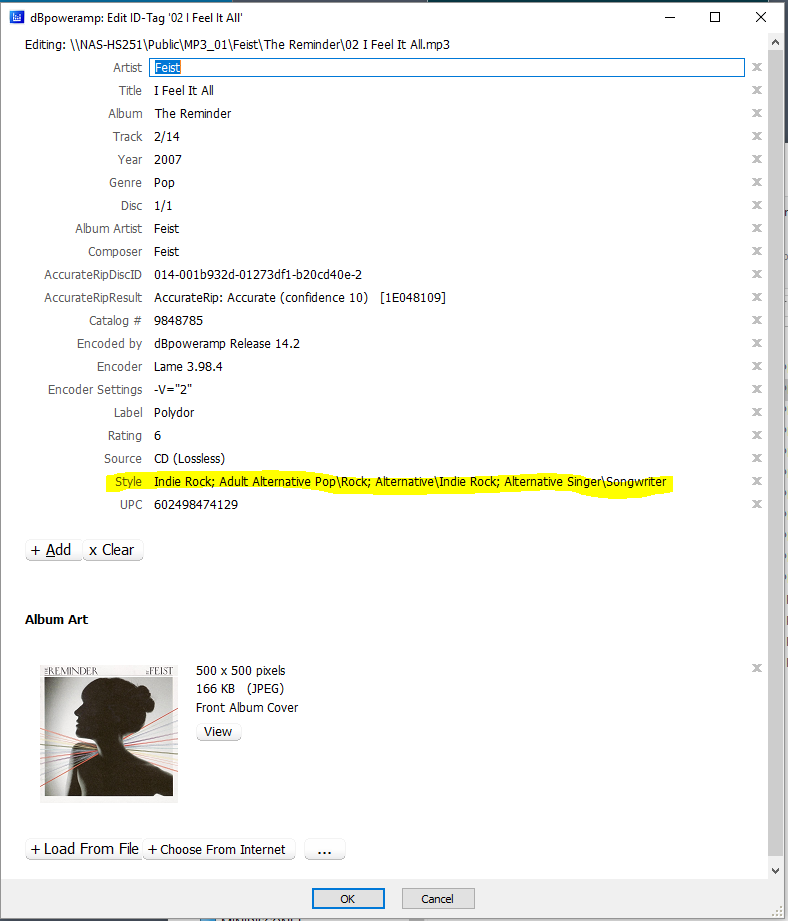The image size is (788, 921).
Task: Click + Choose From Internet button
Action: (x=219, y=849)
